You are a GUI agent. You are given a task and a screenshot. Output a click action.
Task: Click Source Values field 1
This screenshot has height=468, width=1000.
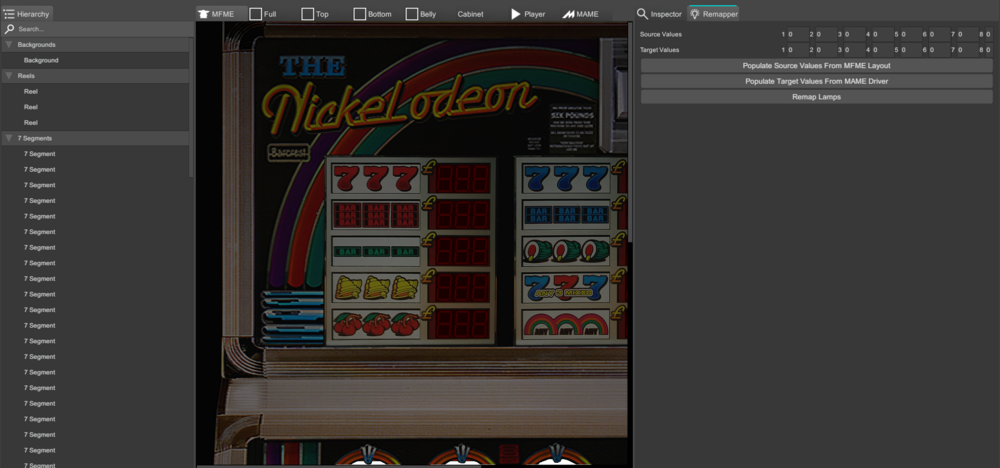coord(798,34)
